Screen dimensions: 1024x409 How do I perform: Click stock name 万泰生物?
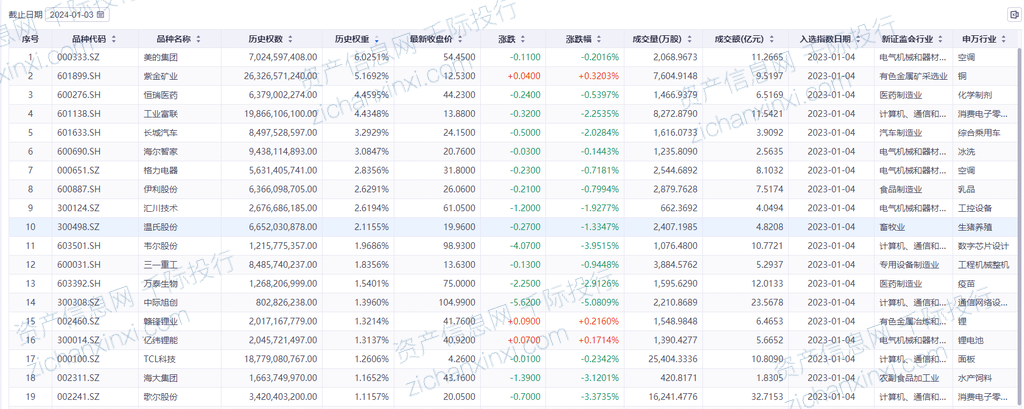(161, 284)
